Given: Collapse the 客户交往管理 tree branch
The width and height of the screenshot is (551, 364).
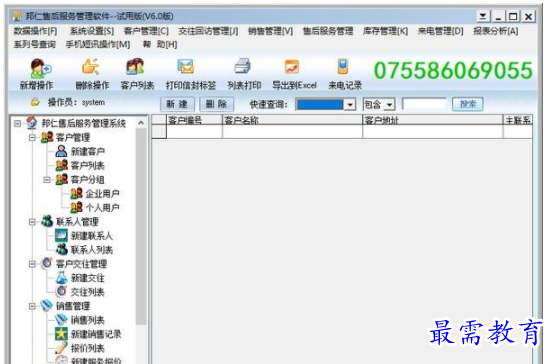Looking at the screenshot, I should pyautogui.click(x=32, y=264).
